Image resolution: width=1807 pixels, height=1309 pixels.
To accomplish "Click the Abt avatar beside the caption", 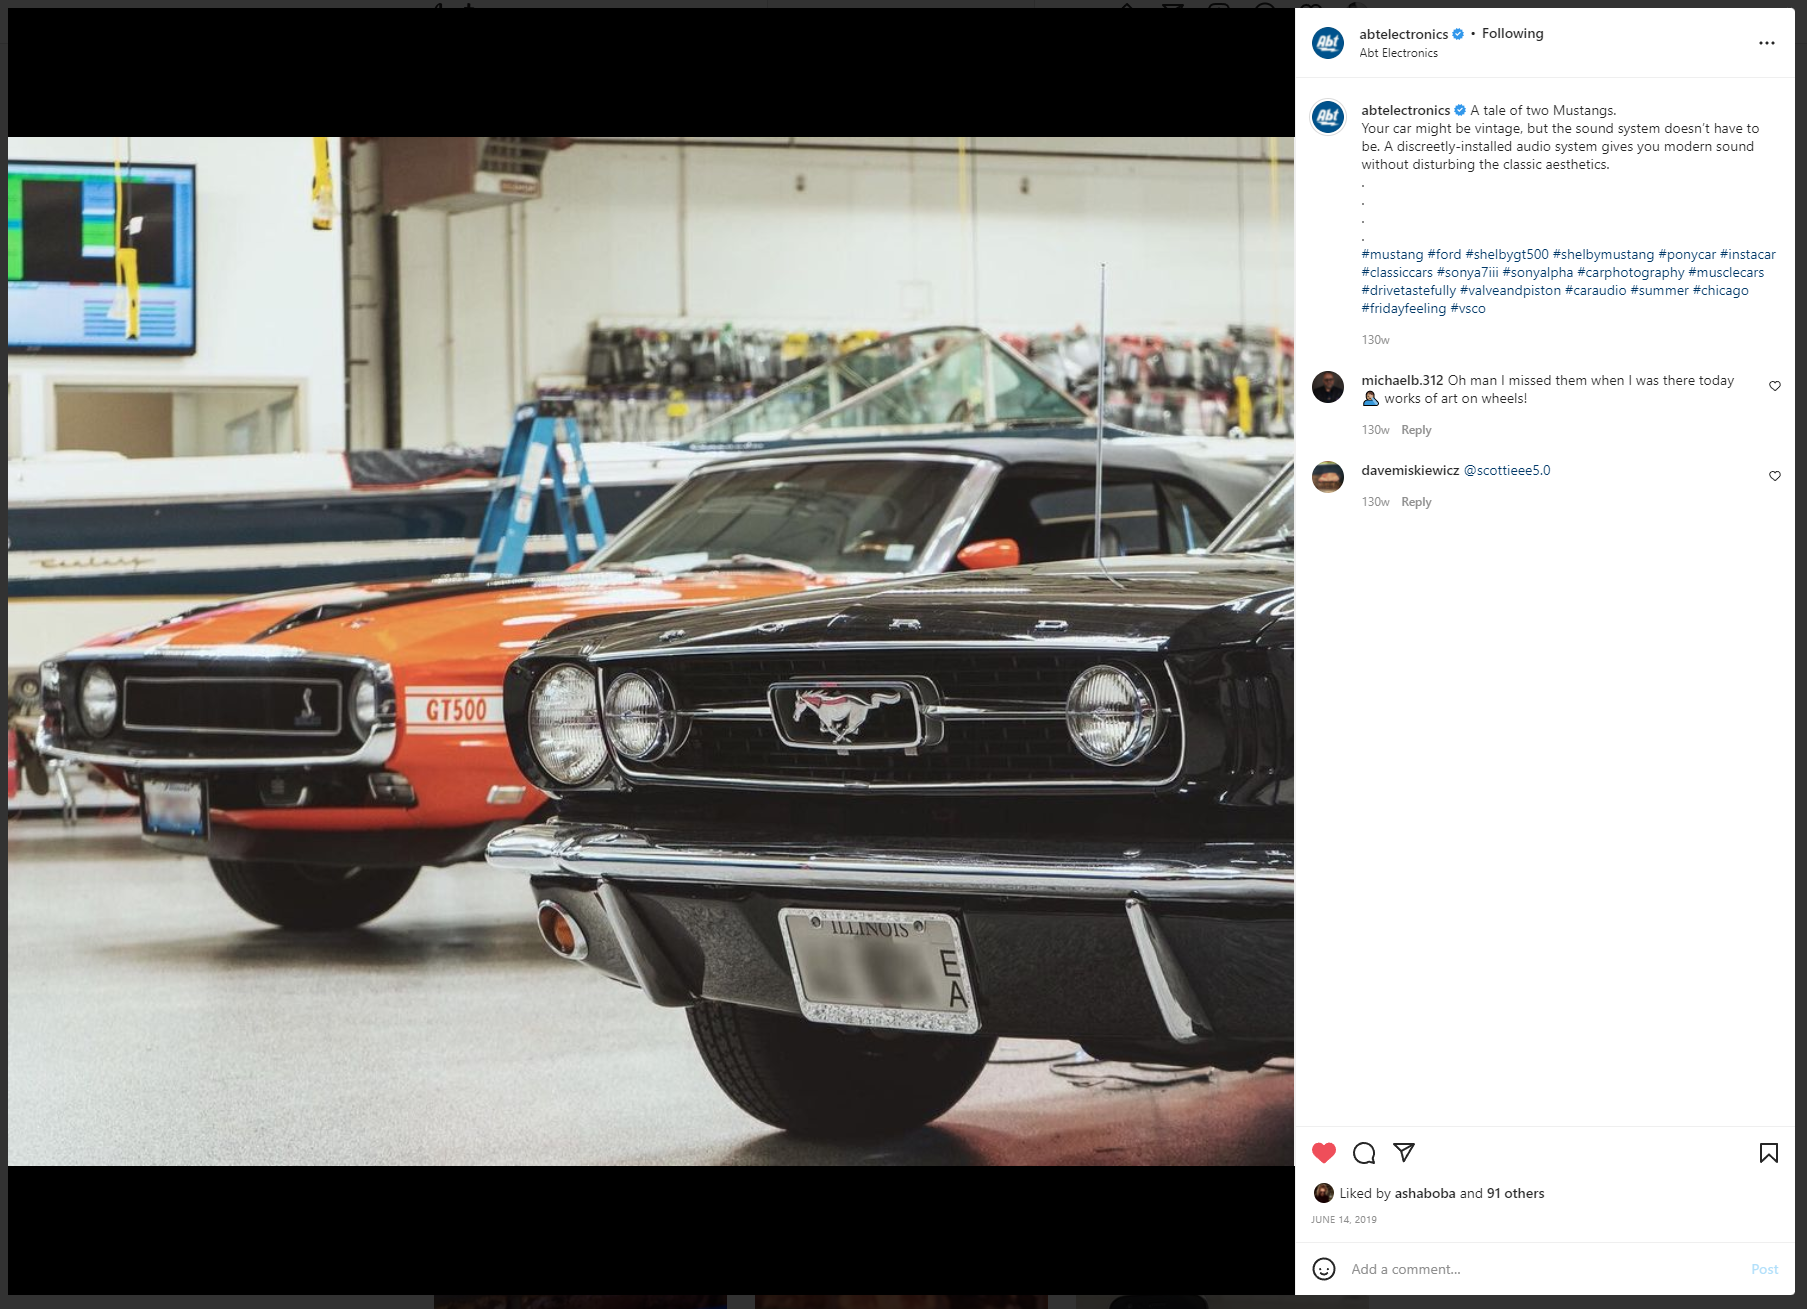I will click(x=1327, y=117).
